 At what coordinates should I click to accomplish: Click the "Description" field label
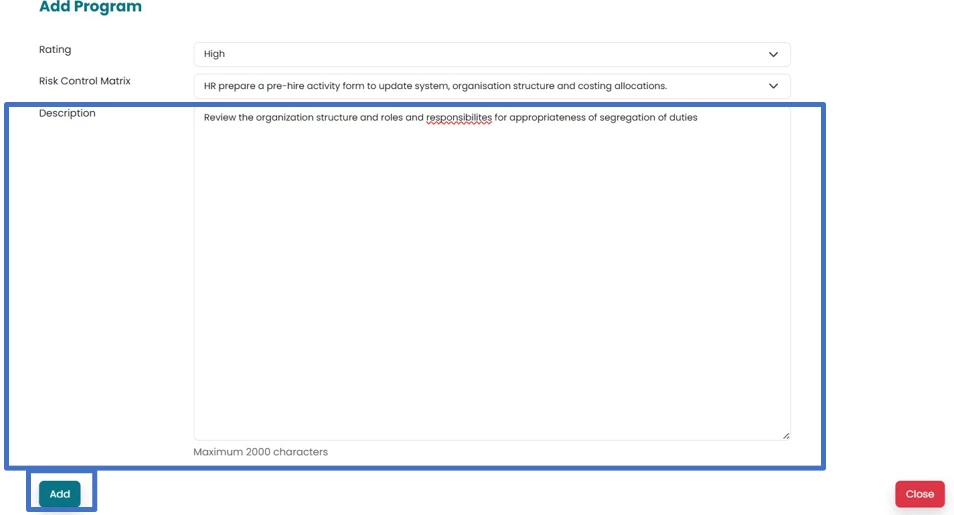point(67,113)
